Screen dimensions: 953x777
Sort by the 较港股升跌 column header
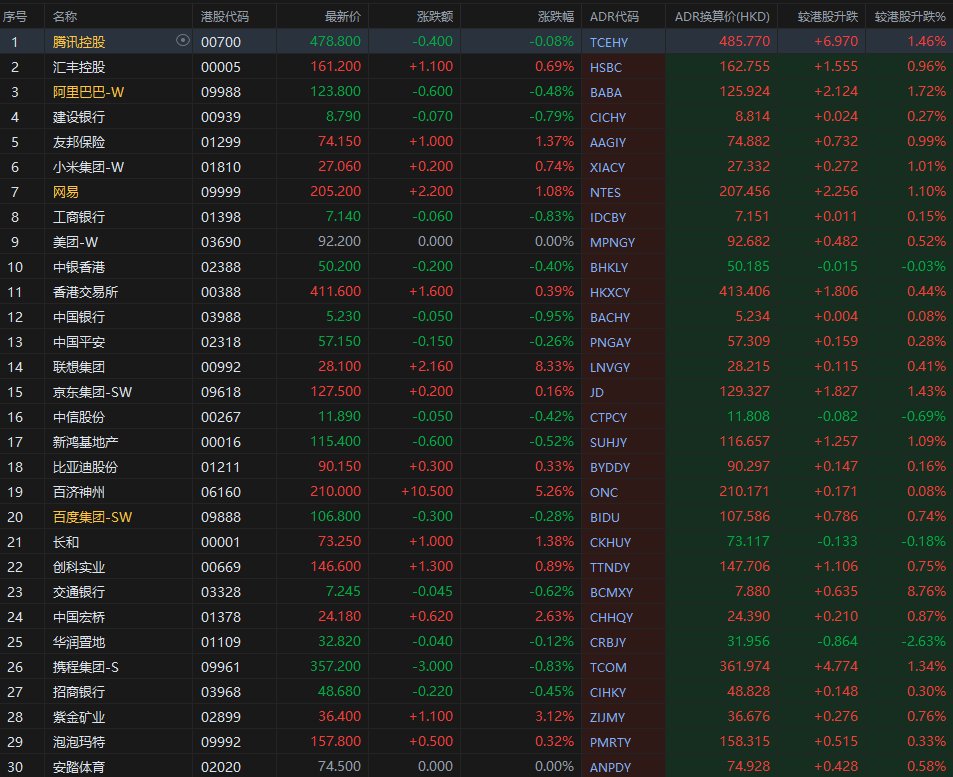pos(828,16)
